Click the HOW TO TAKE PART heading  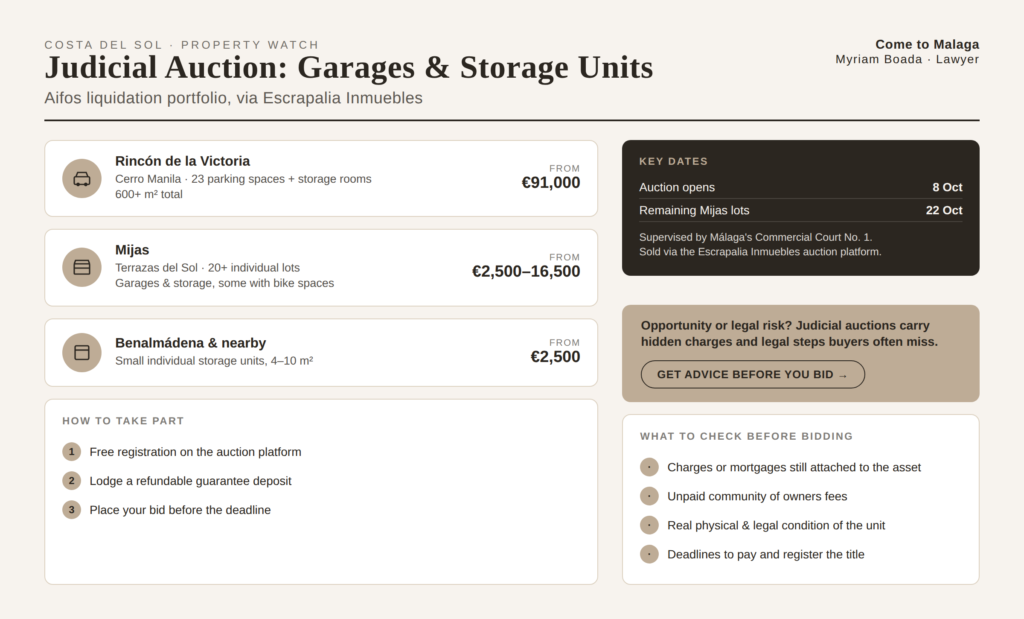point(123,421)
